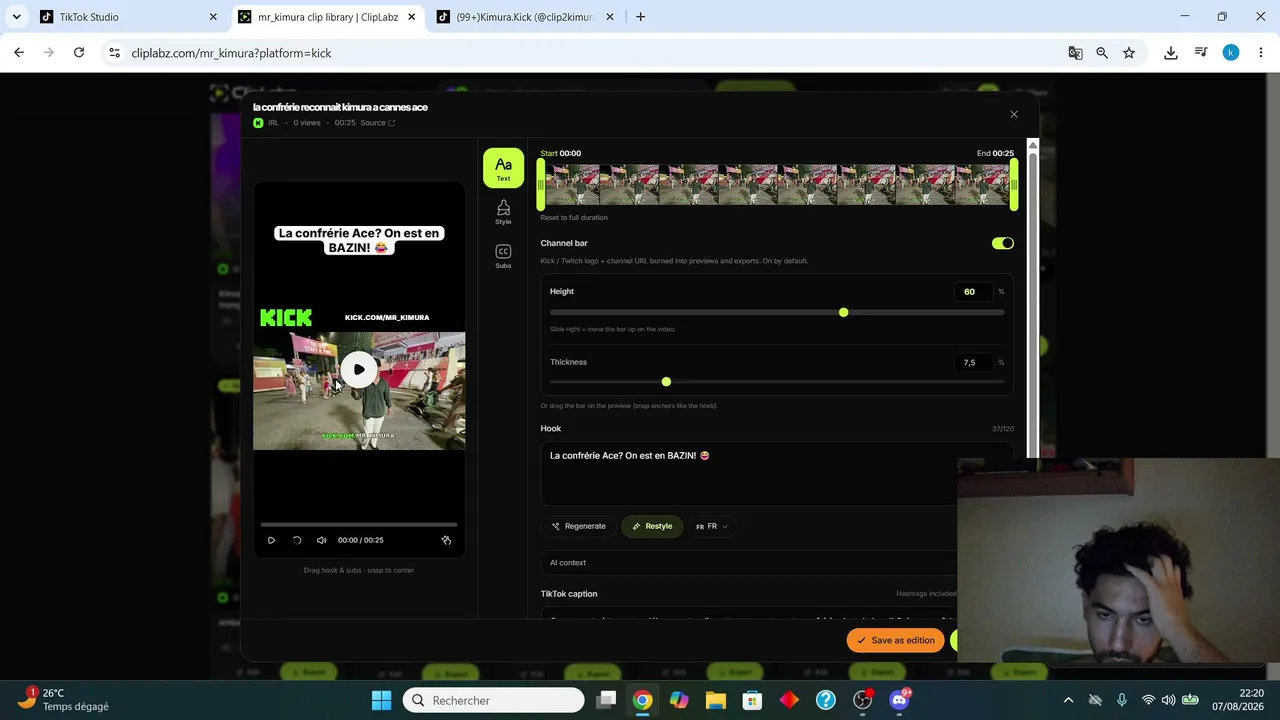Open the Text tab in editor sidebar
The height and width of the screenshot is (720, 1280).
[x=503, y=168]
